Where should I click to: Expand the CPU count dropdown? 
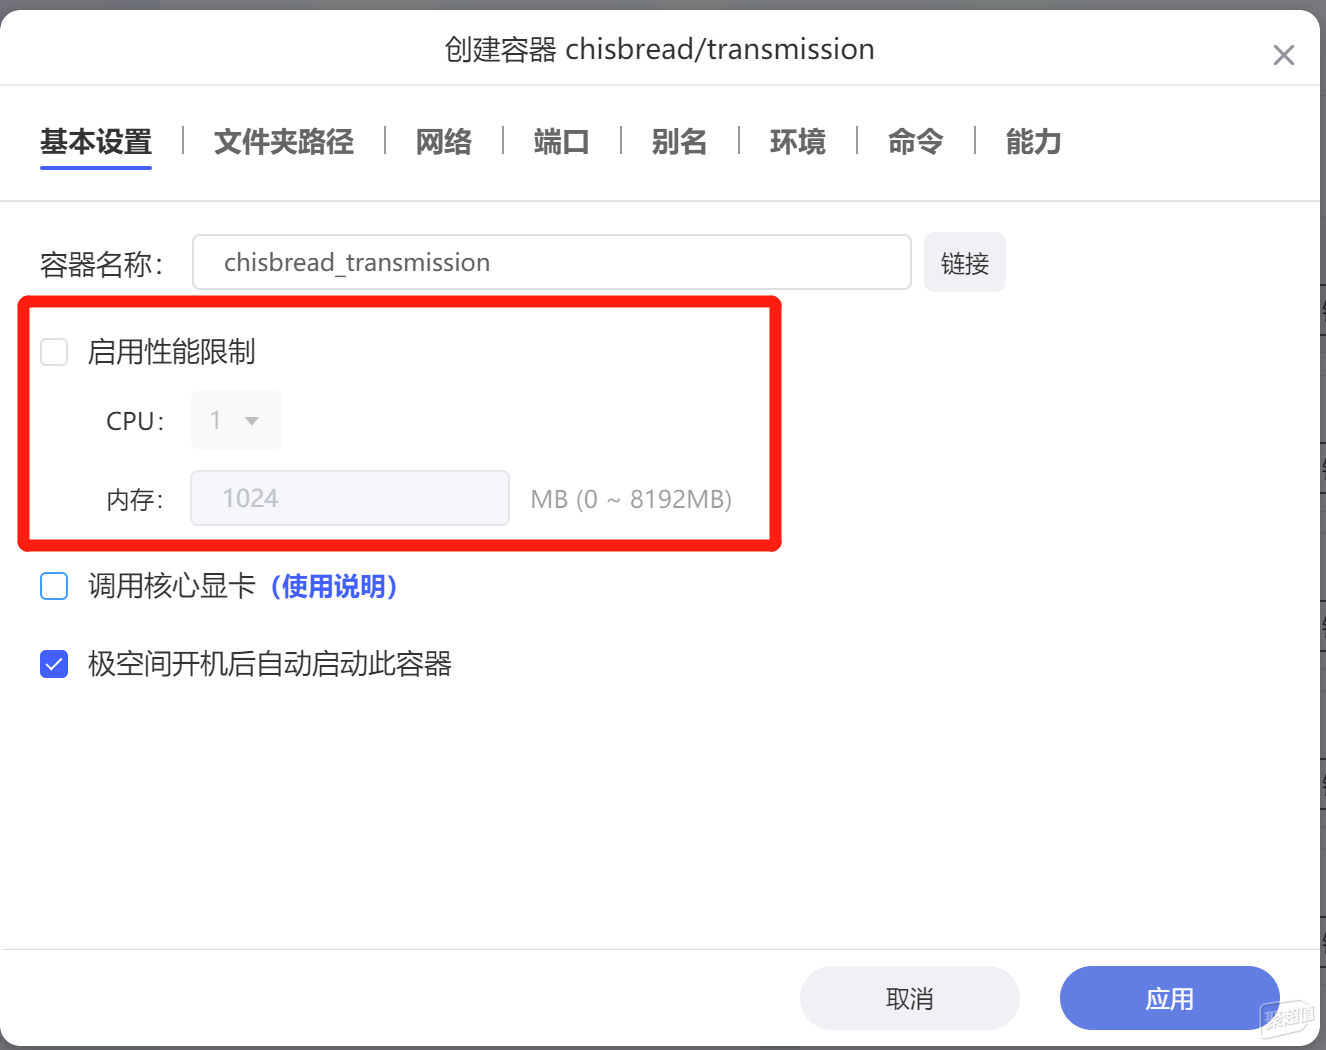[236, 420]
